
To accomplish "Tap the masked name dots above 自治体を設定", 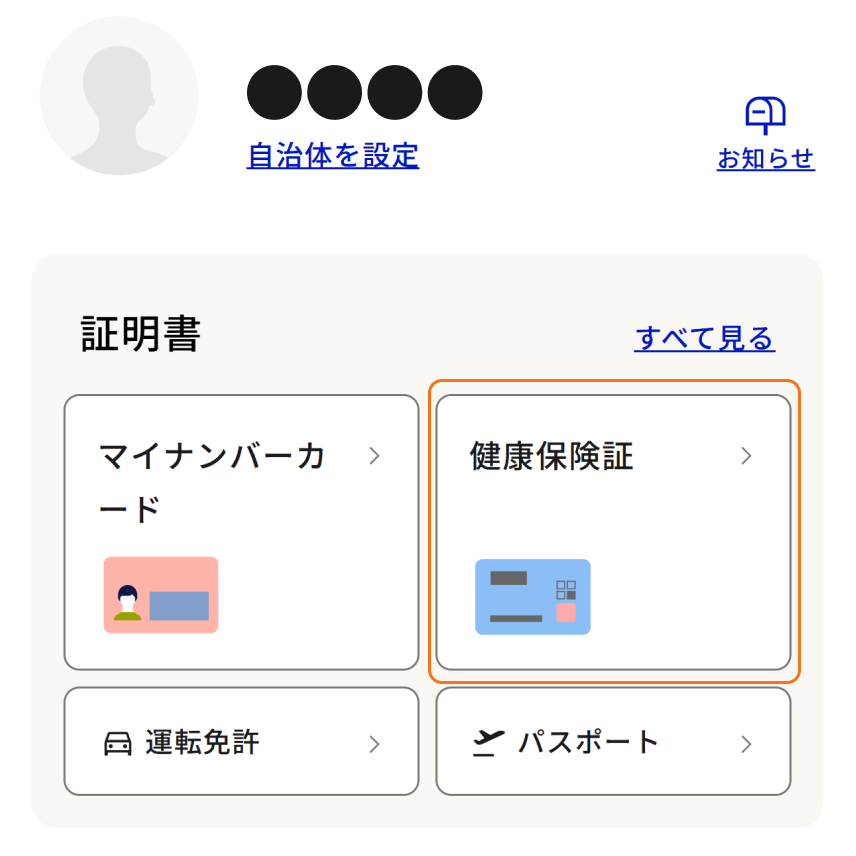I will [364, 91].
